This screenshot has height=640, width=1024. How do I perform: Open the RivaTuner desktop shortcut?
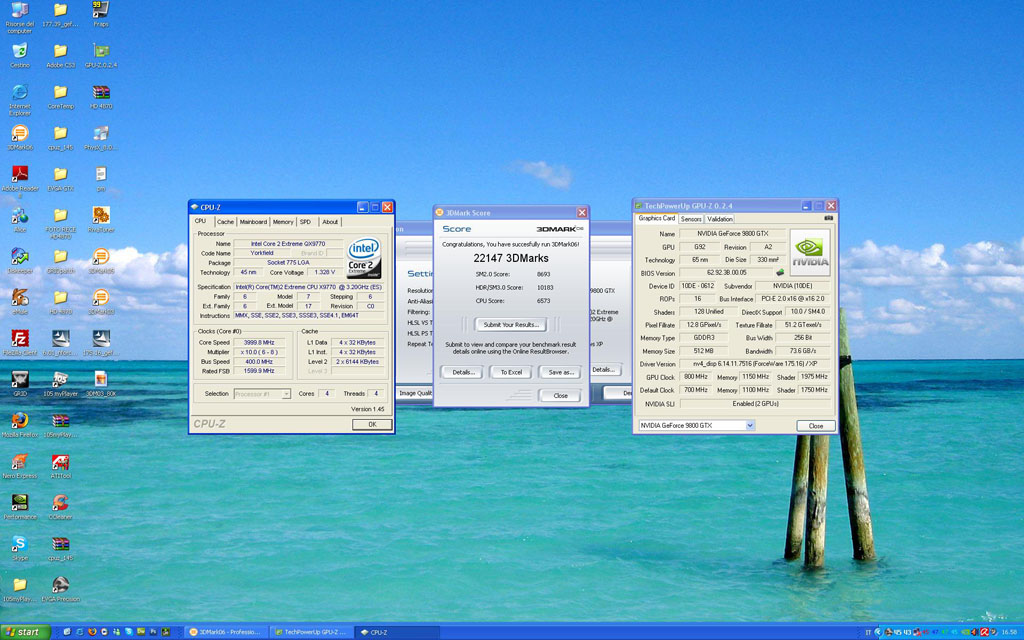101,219
